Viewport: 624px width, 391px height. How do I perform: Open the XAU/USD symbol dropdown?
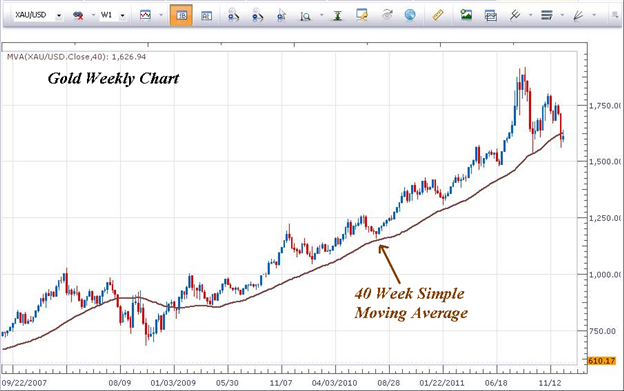59,16
